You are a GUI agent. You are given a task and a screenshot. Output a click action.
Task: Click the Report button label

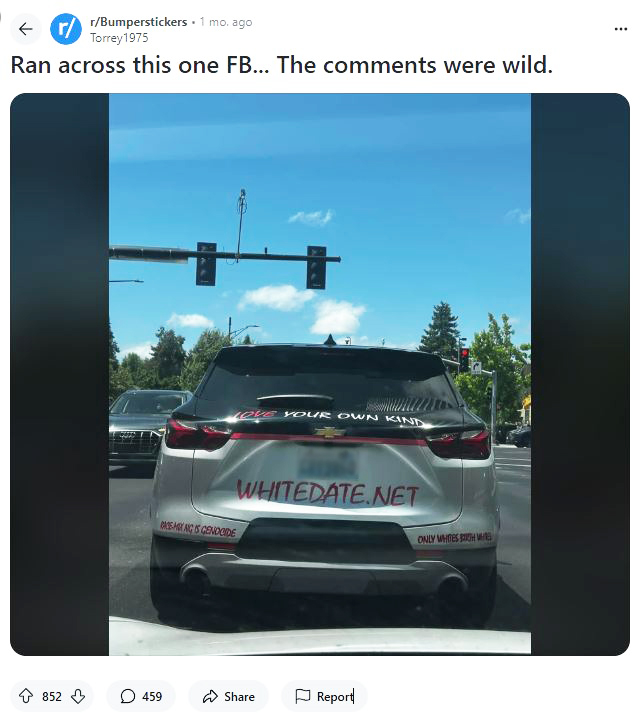335,696
